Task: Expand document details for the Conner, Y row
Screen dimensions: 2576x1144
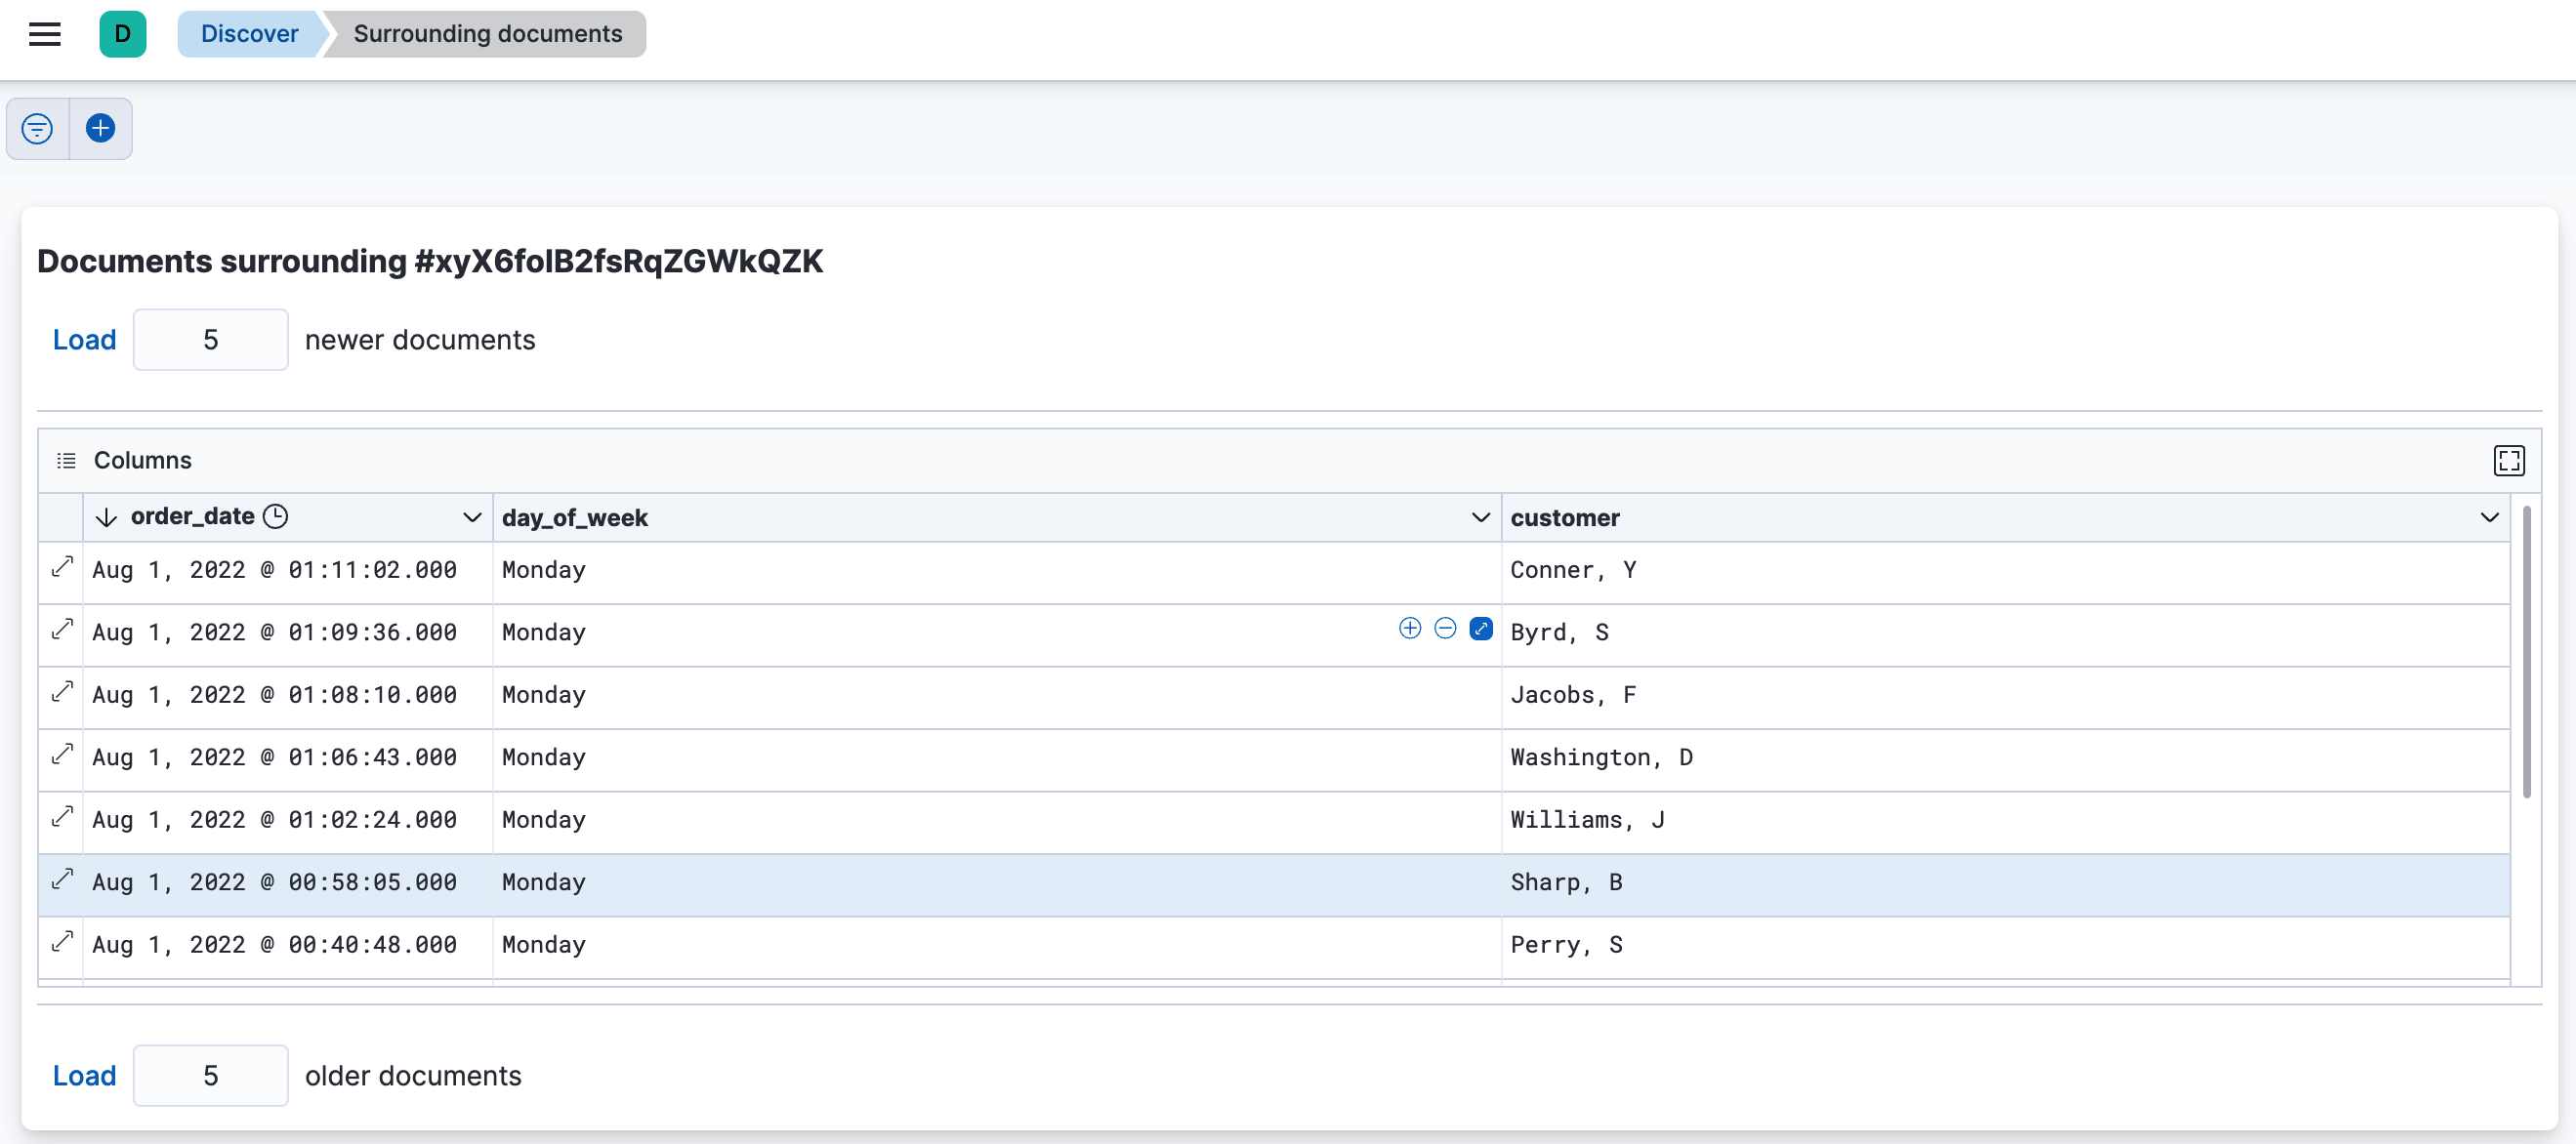Action: (x=62, y=568)
